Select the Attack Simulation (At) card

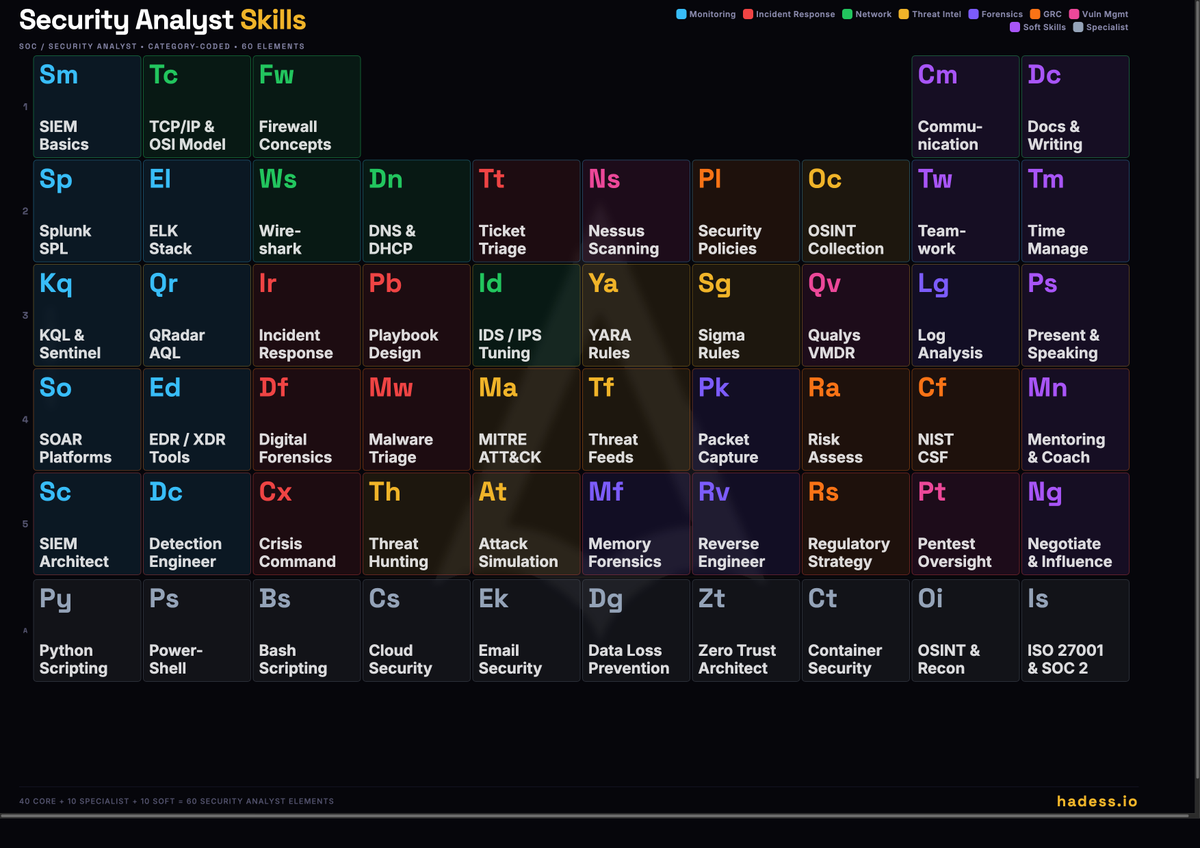[527, 523]
